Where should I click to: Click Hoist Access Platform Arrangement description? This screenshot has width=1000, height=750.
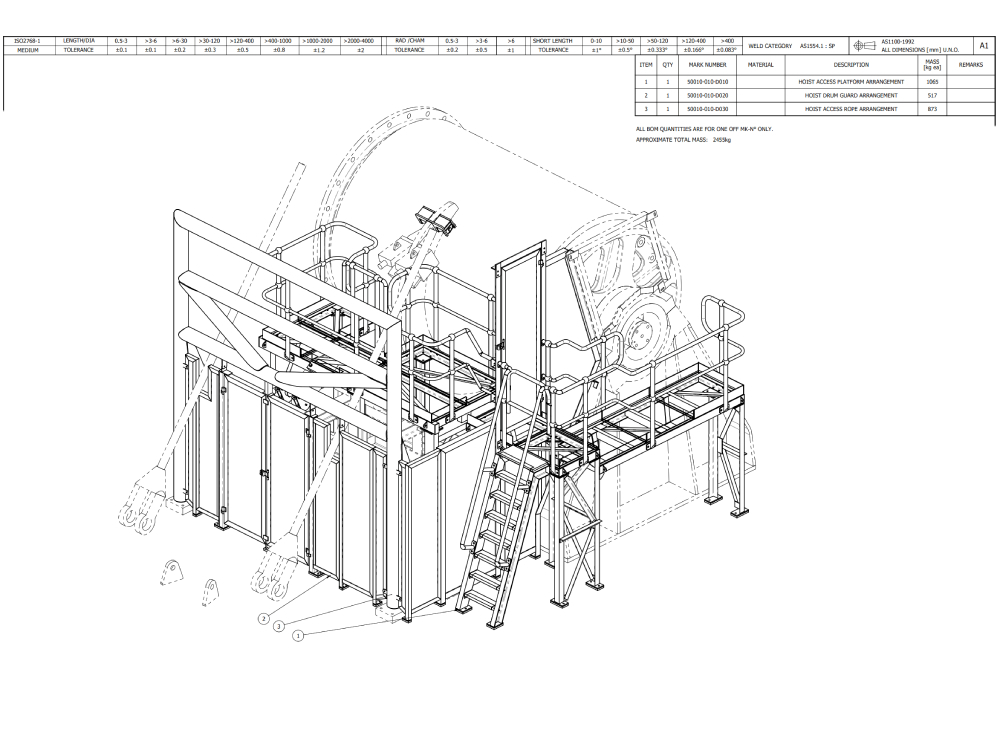pos(851,82)
